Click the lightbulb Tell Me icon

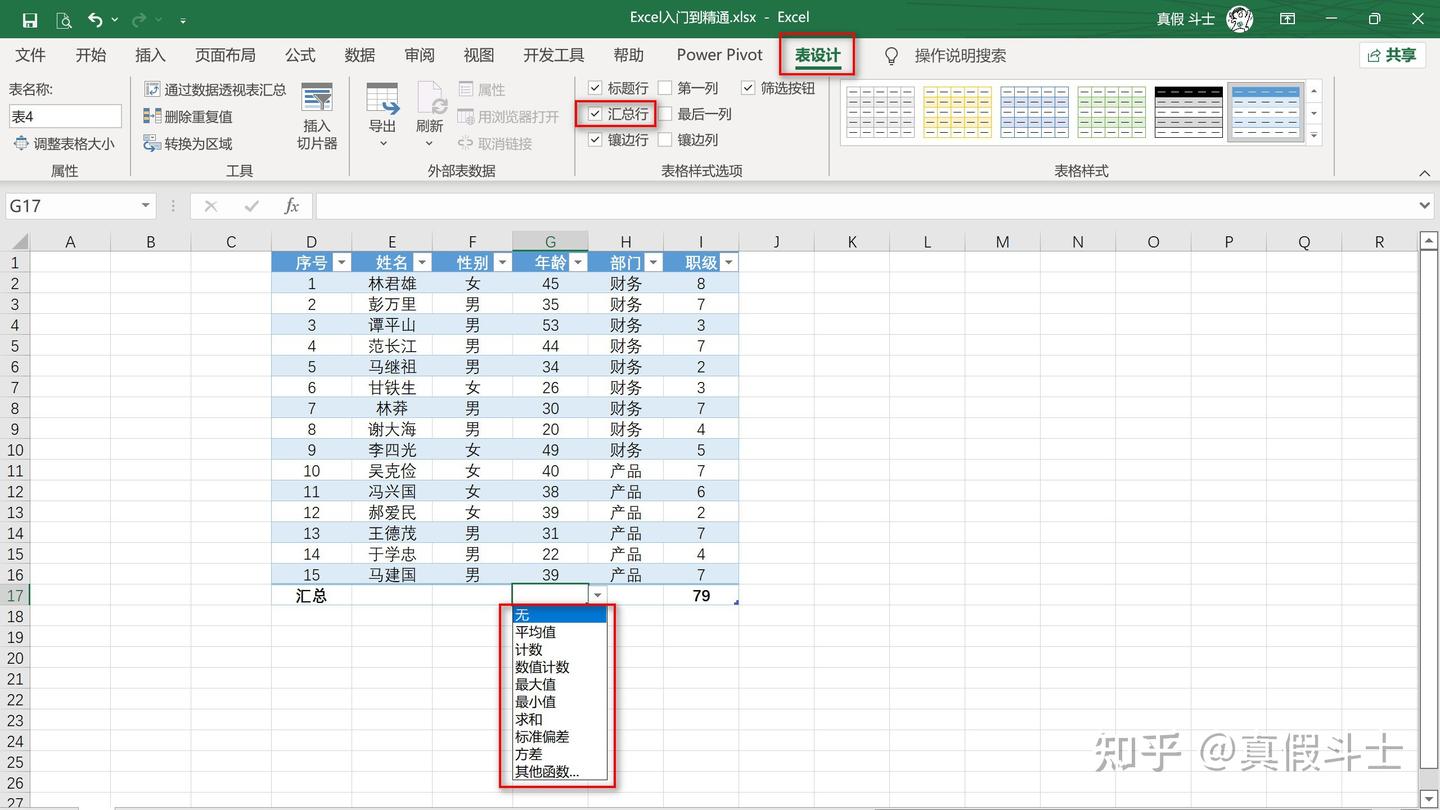(892, 56)
